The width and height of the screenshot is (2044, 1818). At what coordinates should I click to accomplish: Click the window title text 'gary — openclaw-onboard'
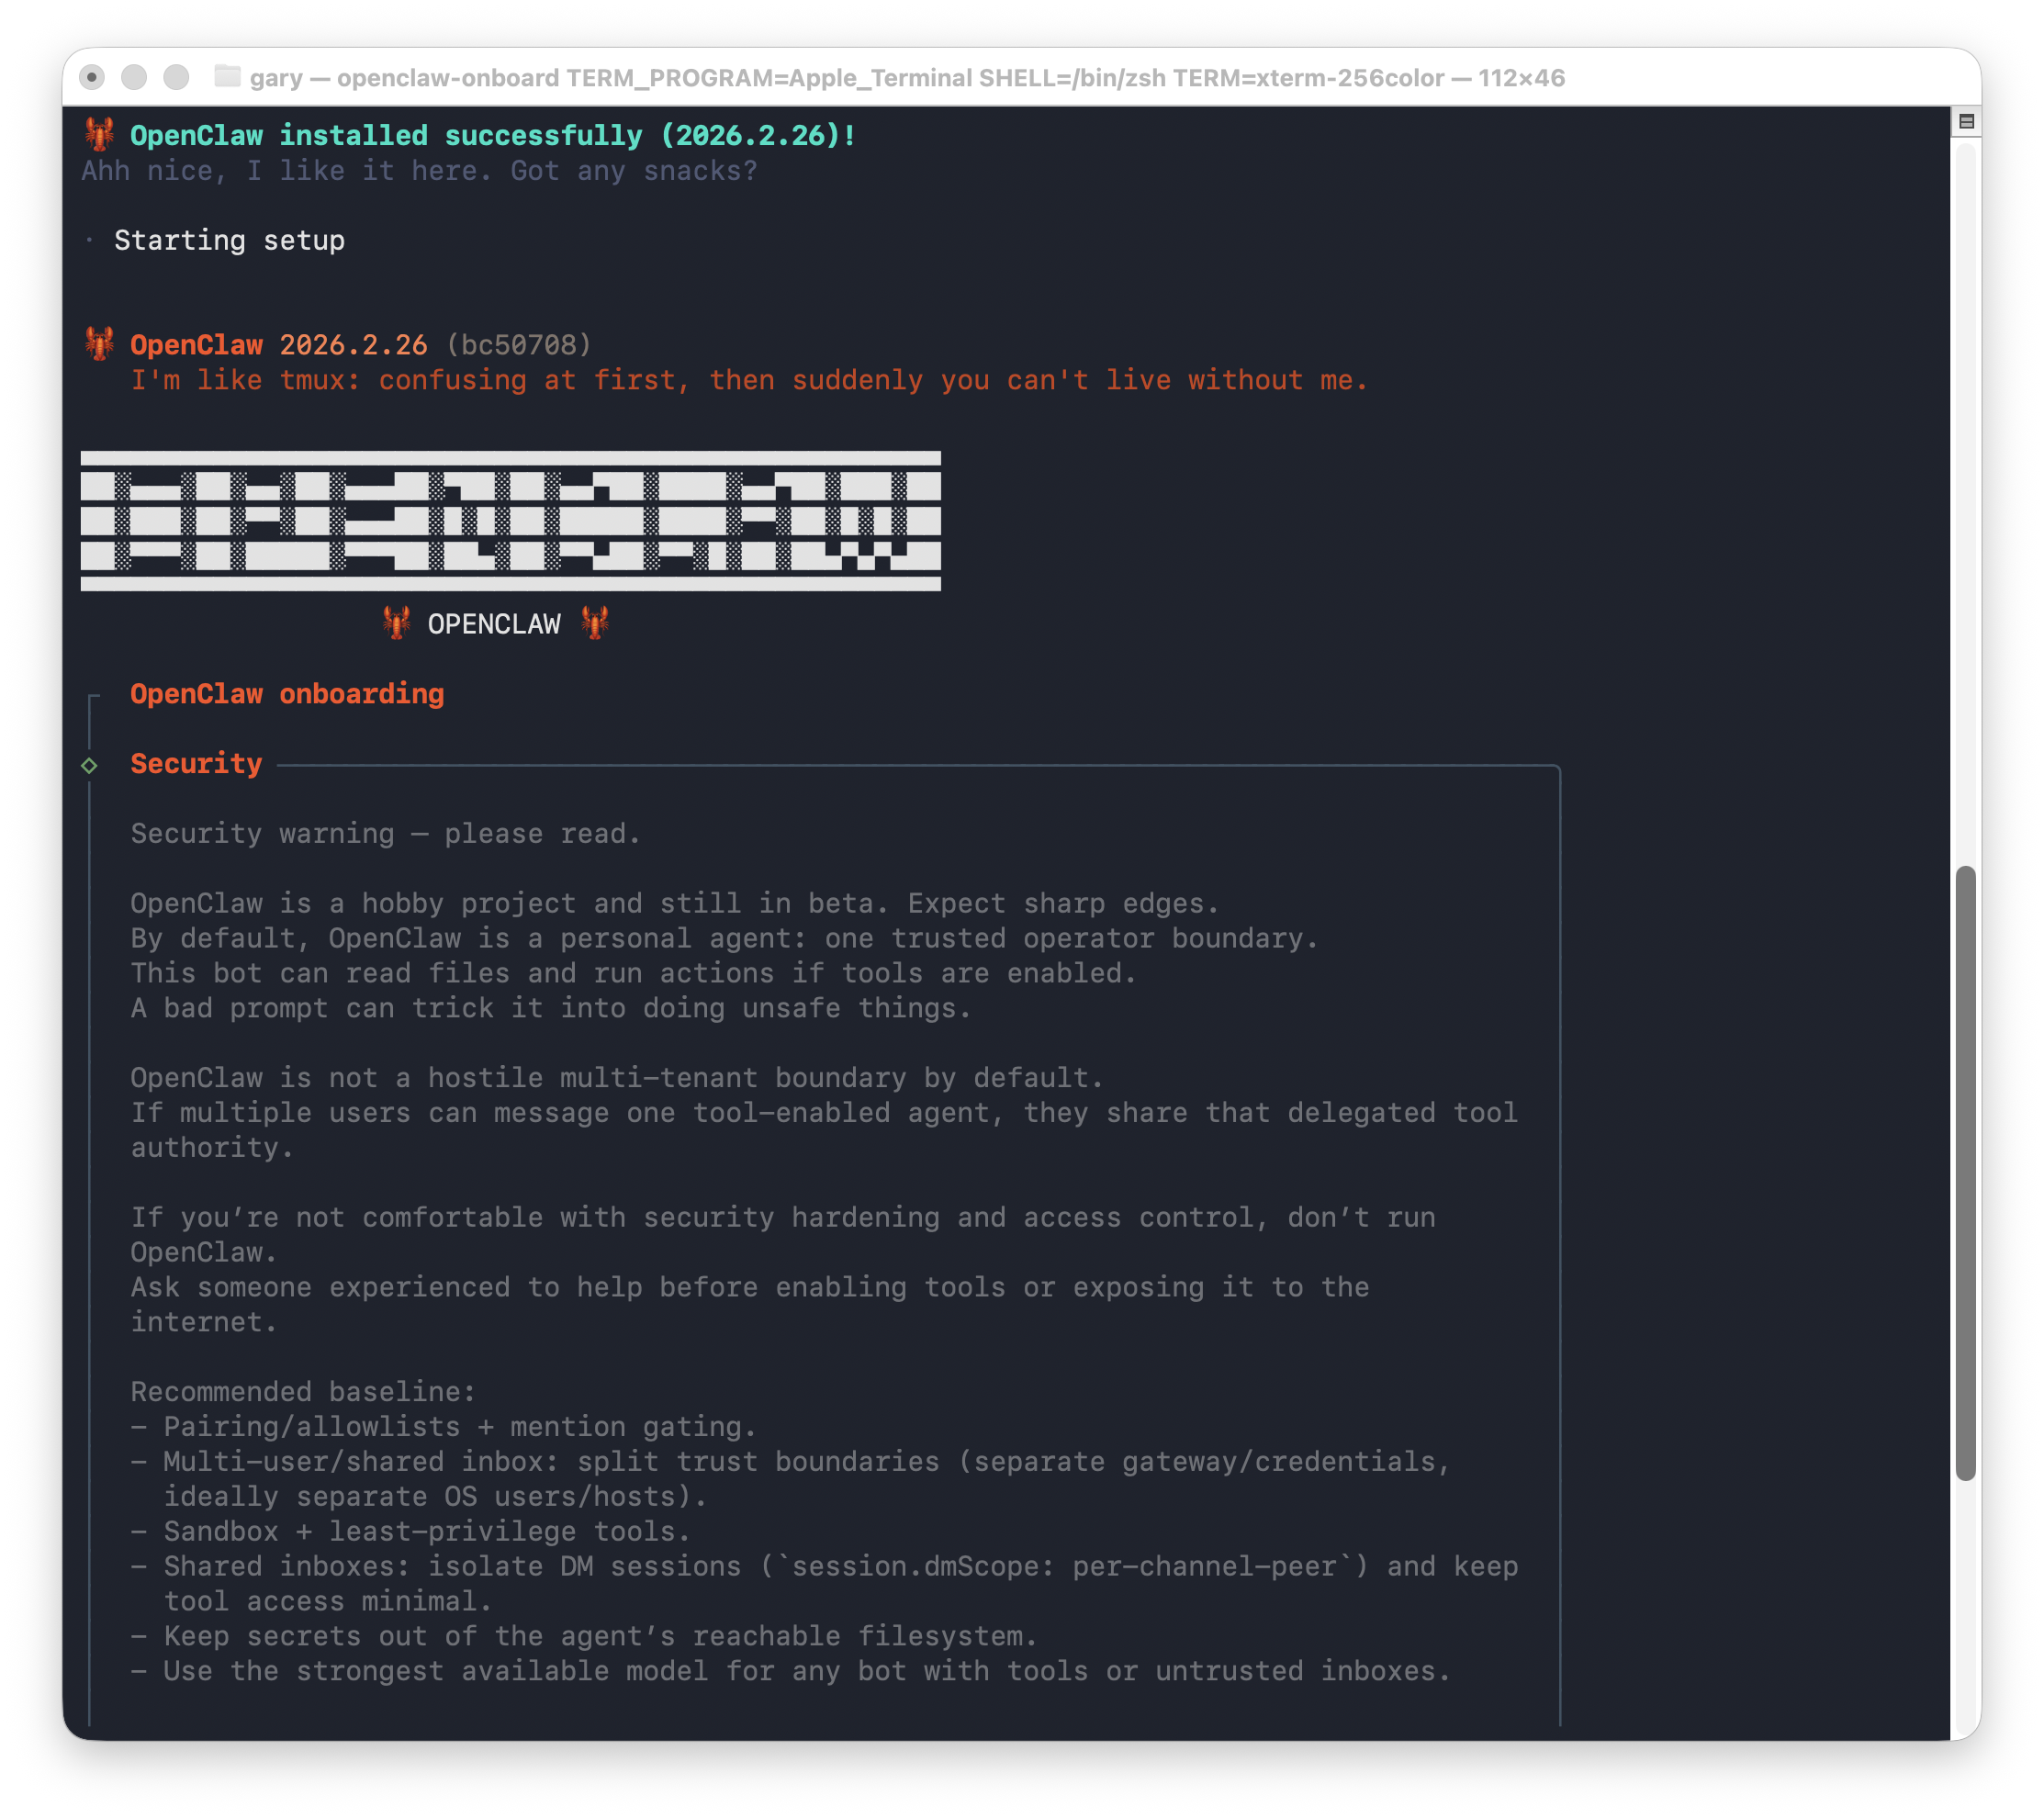[x=405, y=78]
